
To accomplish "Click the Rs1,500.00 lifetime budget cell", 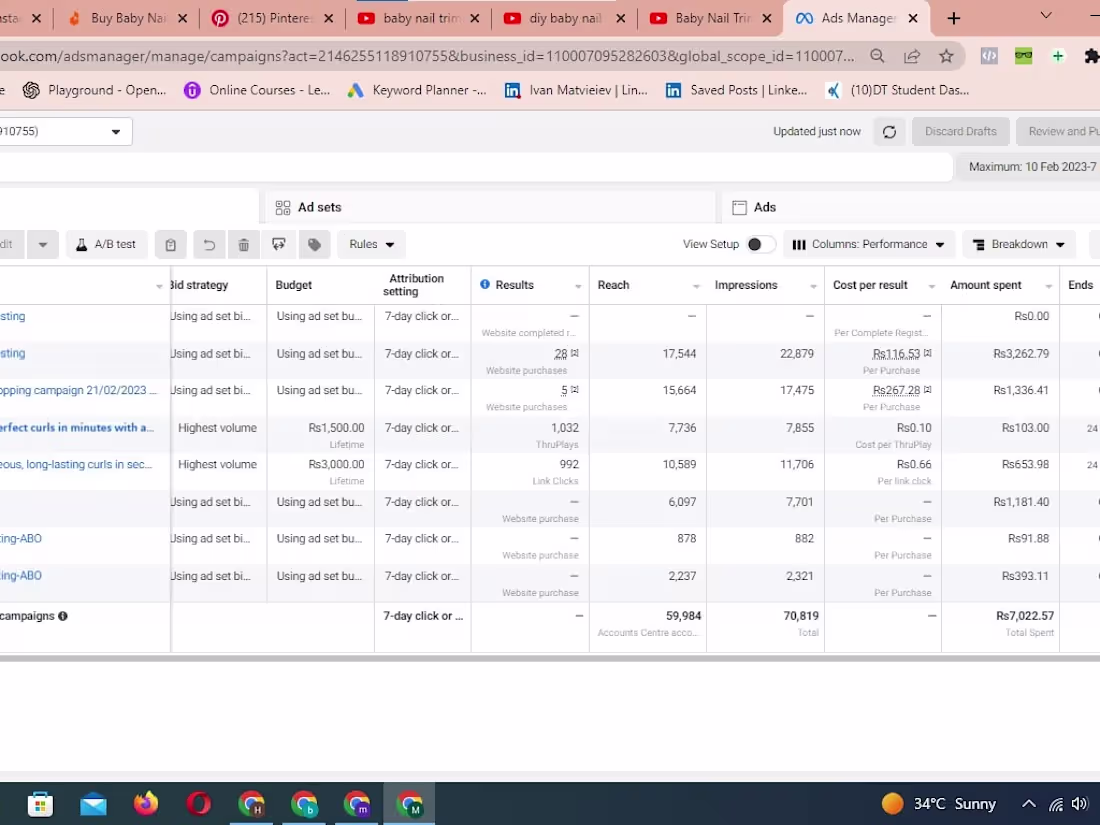I will pos(321,434).
